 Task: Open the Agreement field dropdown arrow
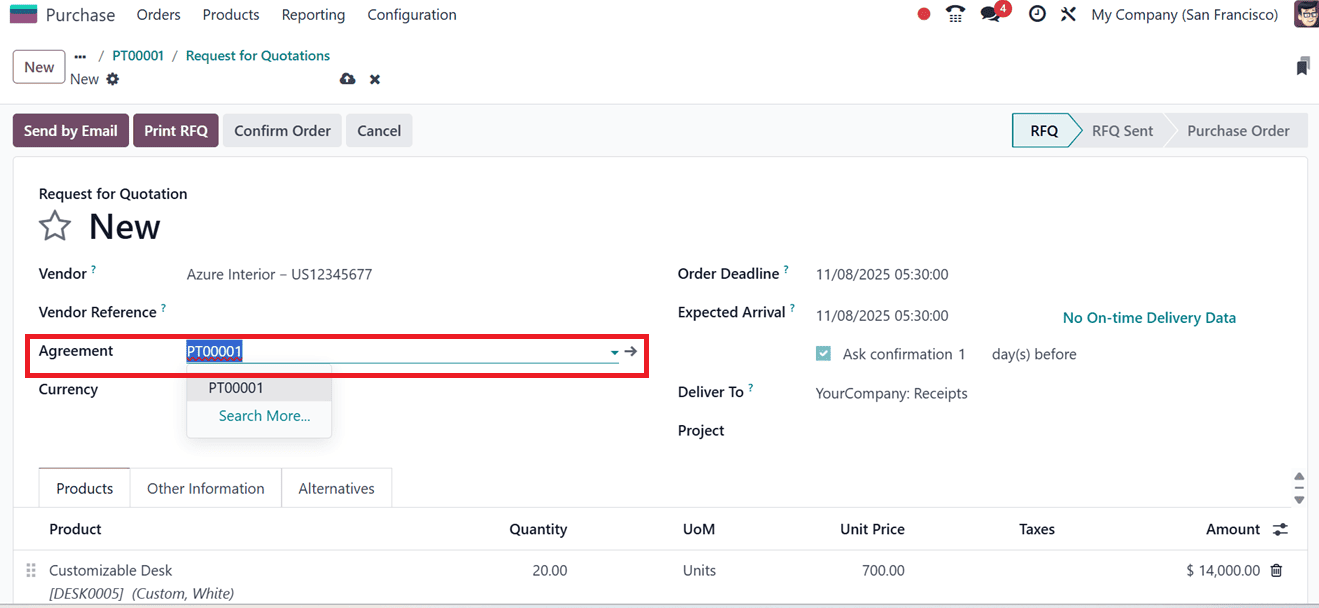(613, 352)
